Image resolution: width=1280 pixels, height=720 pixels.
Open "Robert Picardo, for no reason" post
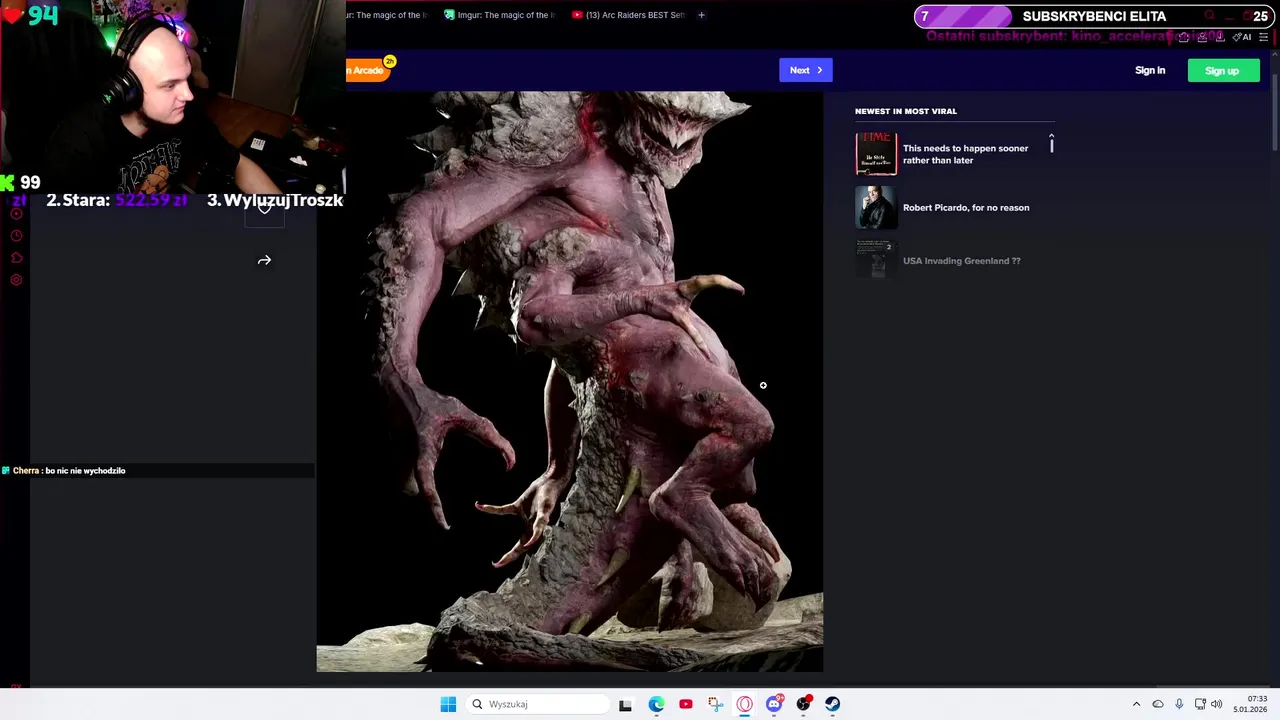pyautogui.click(x=966, y=208)
